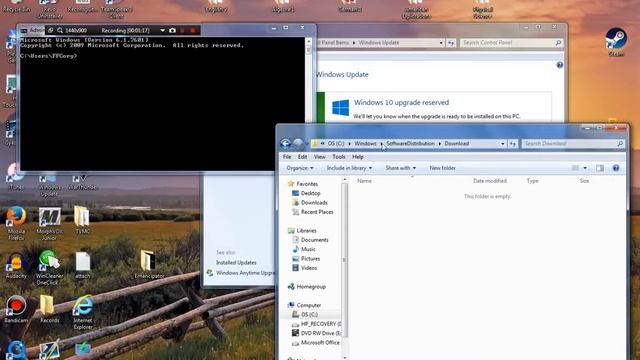This screenshot has height=360, width=640.
Task: Open Include in library dropdown
Action: click(349, 168)
